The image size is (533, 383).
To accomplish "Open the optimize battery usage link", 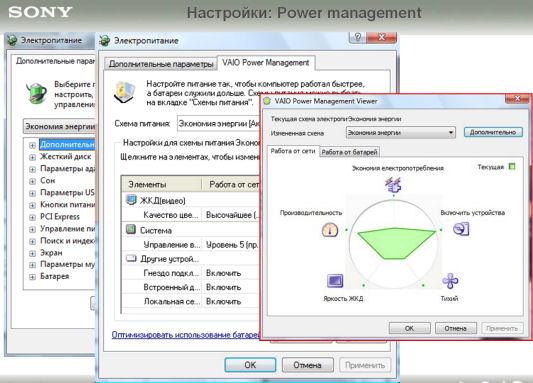I will pos(186,335).
